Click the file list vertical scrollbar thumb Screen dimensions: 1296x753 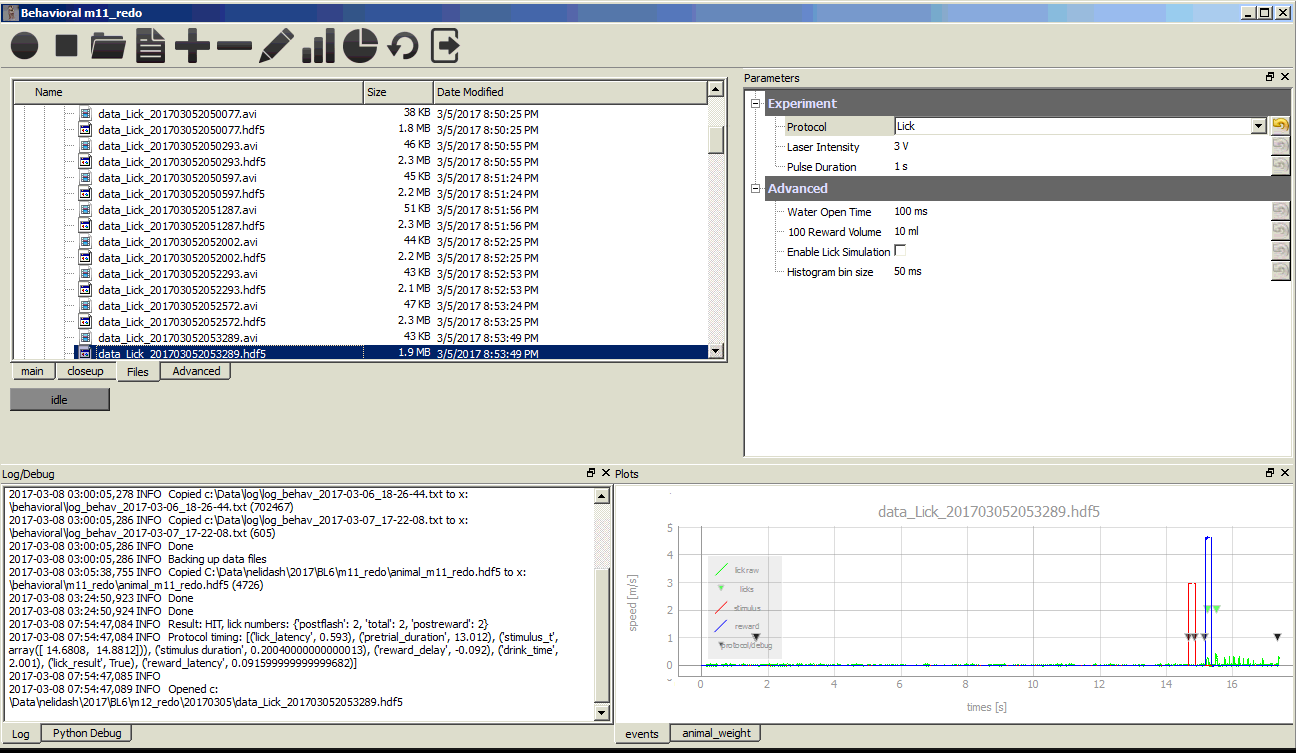coord(715,140)
